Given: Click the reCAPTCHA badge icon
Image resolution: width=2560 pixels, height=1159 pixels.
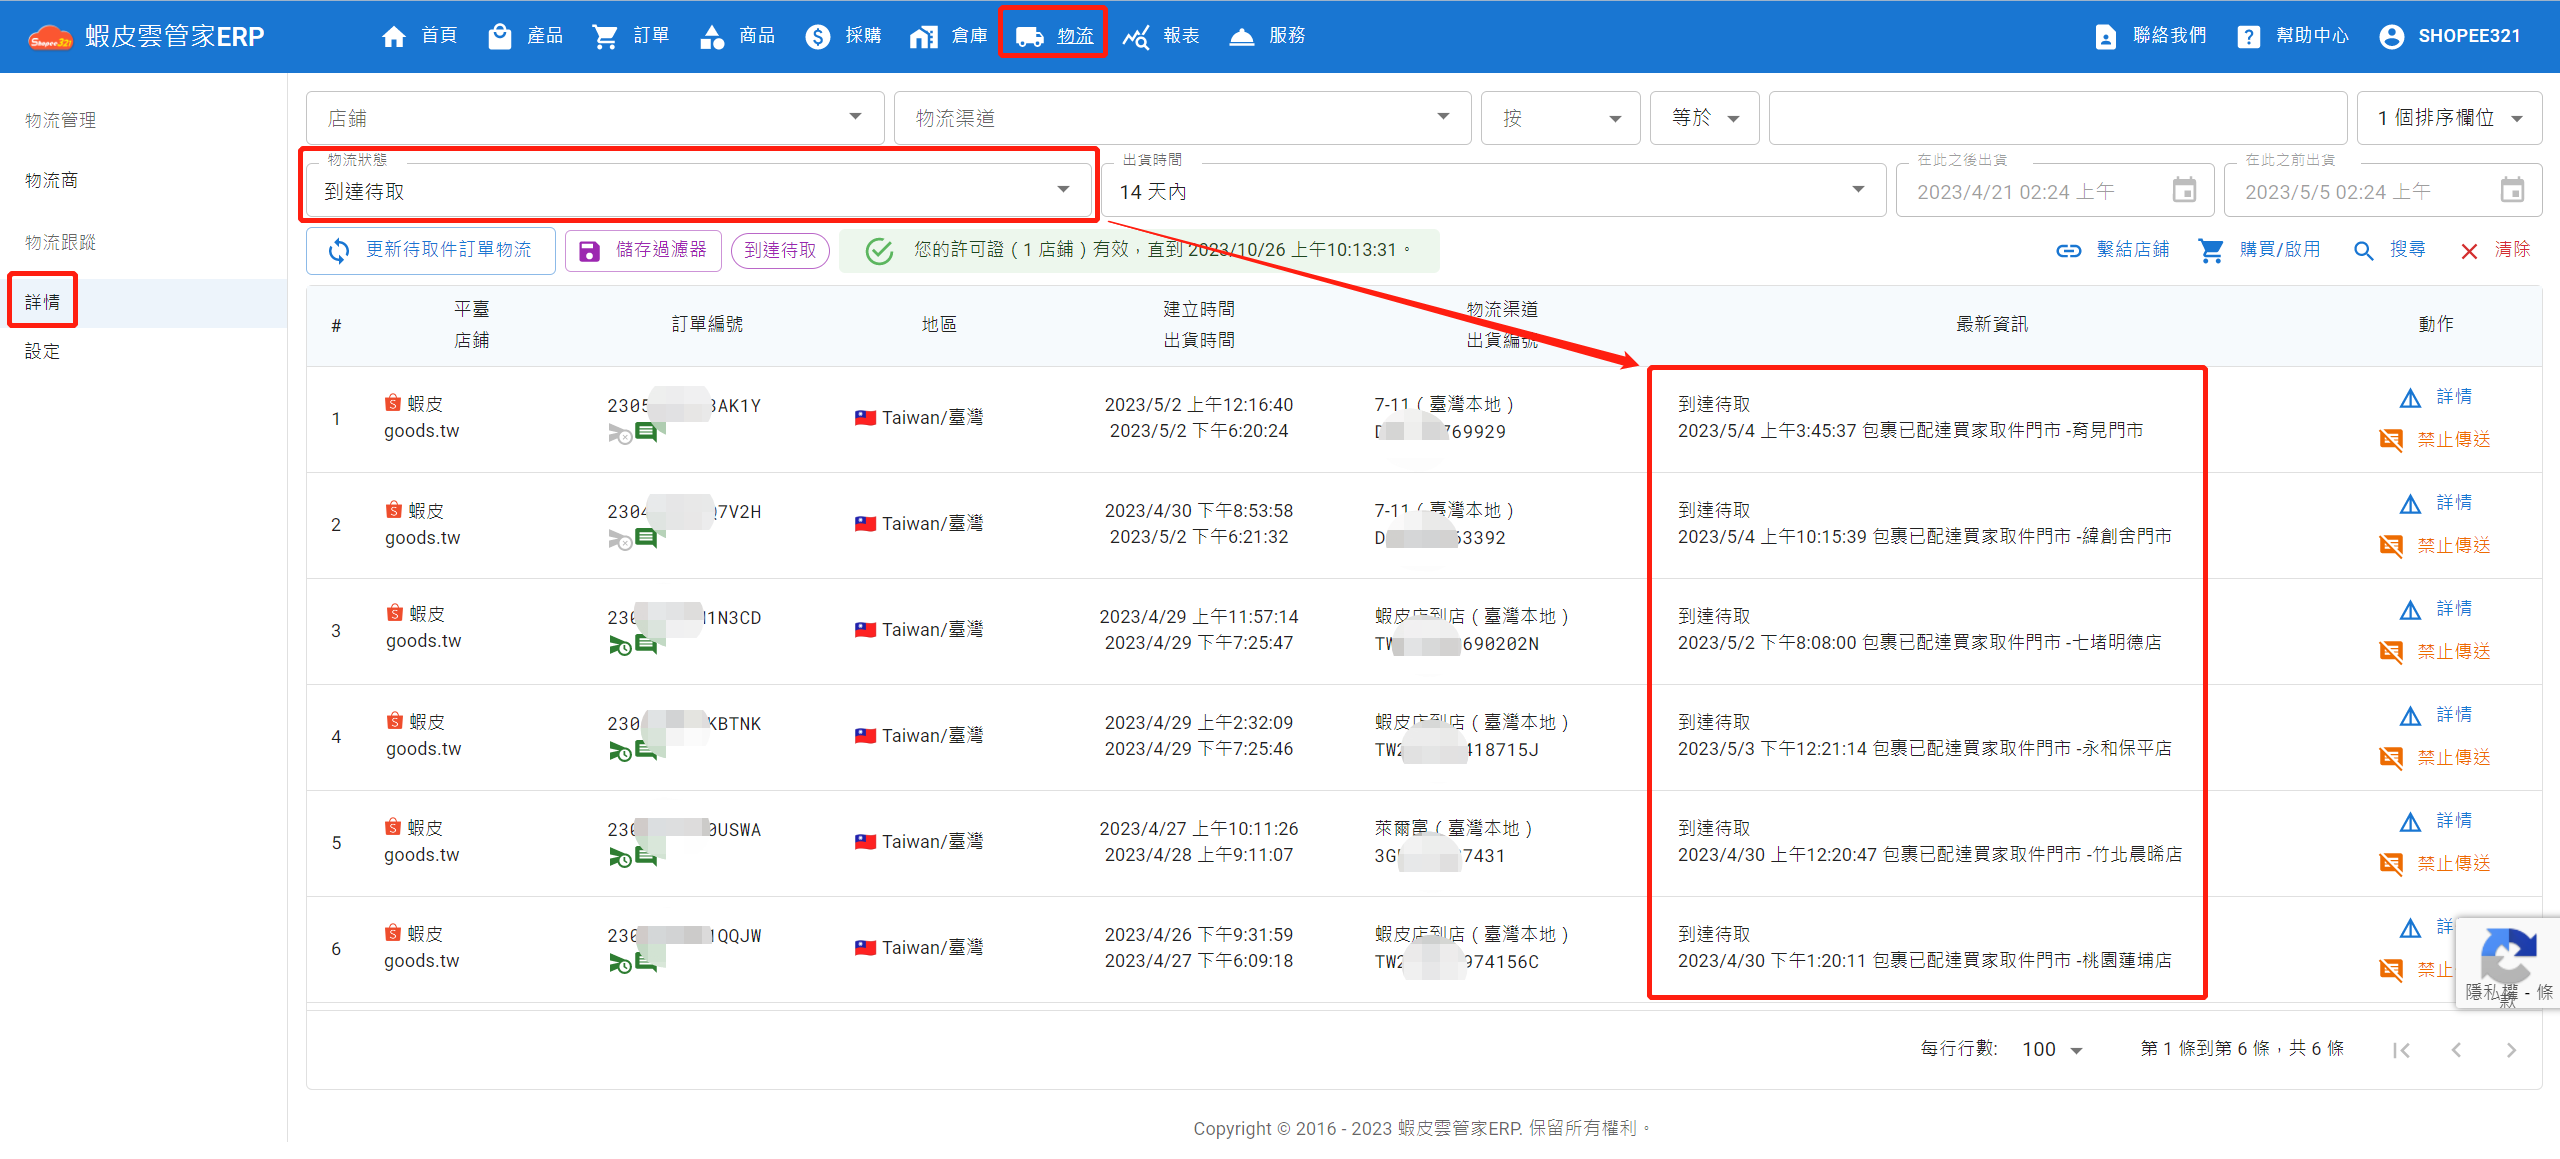Looking at the screenshot, I should [2508, 956].
